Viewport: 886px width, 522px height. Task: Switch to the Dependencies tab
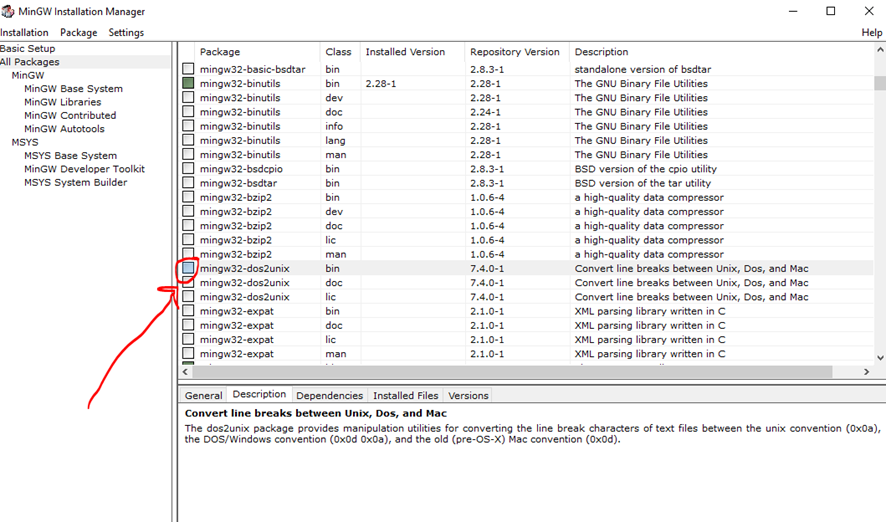(329, 396)
